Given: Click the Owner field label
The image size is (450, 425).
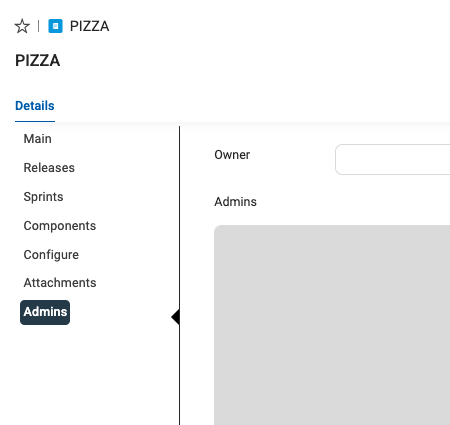Looking at the screenshot, I should (232, 155).
